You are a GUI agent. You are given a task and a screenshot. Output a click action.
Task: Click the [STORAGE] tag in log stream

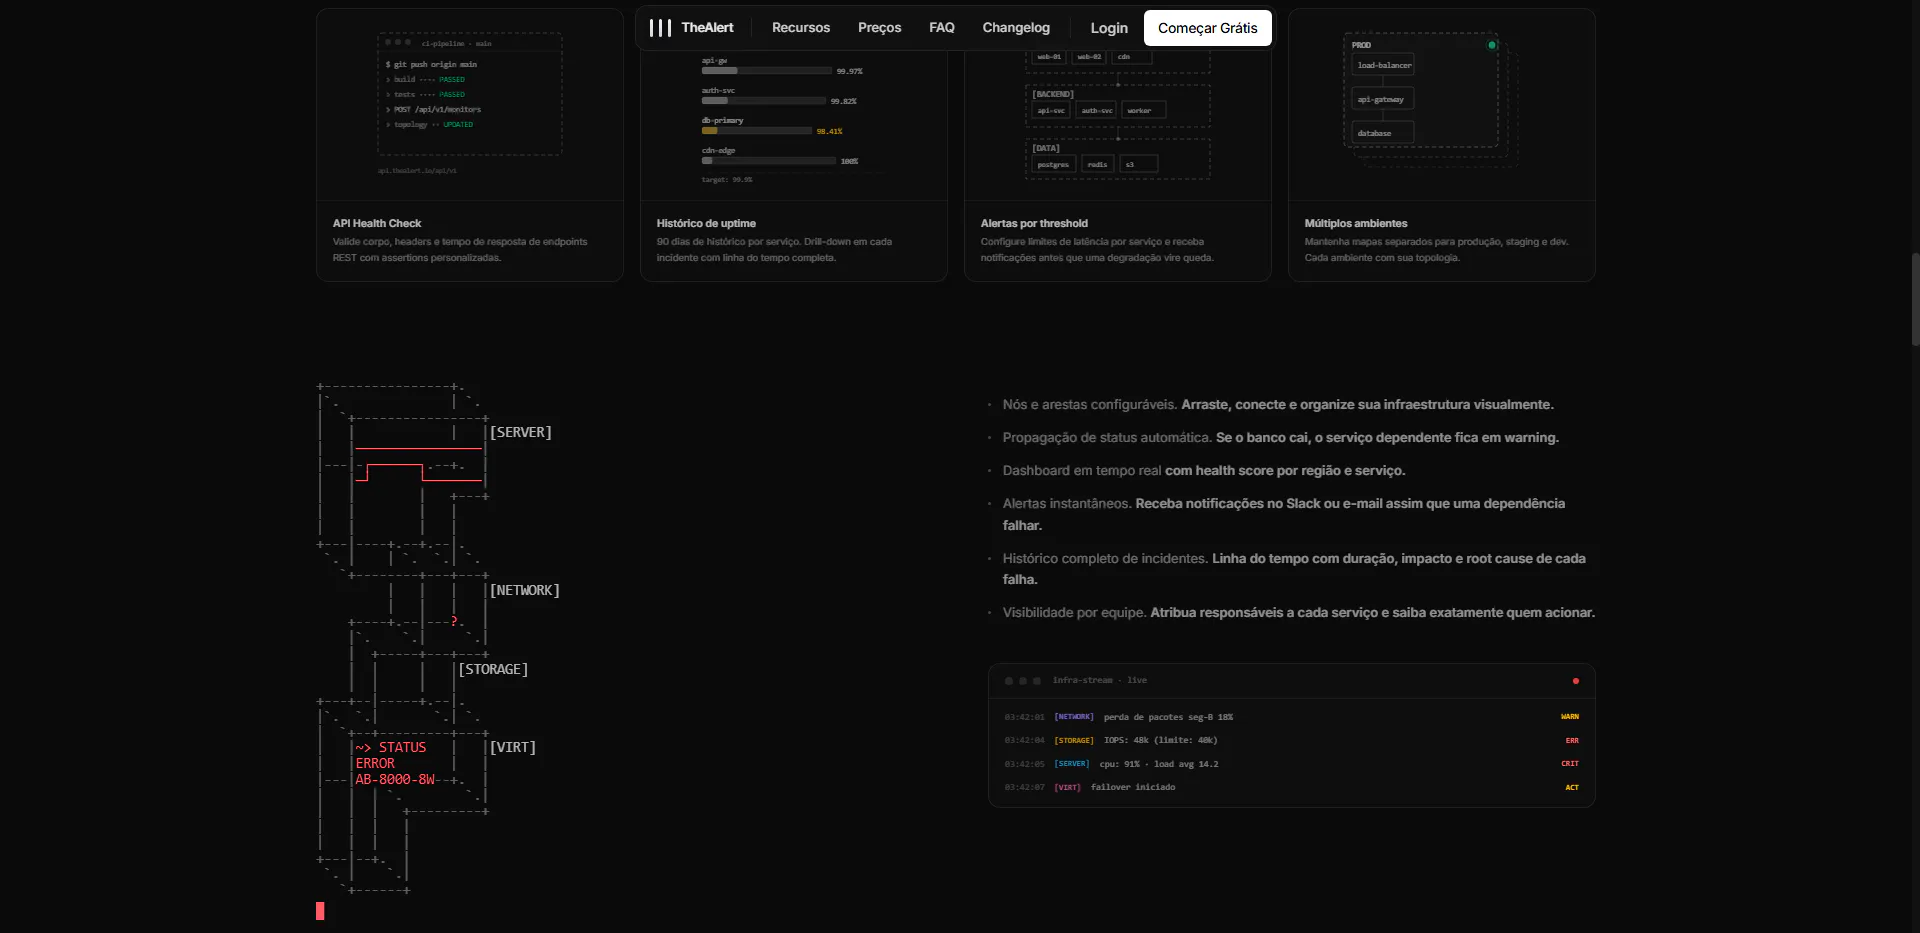(x=1074, y=741)
